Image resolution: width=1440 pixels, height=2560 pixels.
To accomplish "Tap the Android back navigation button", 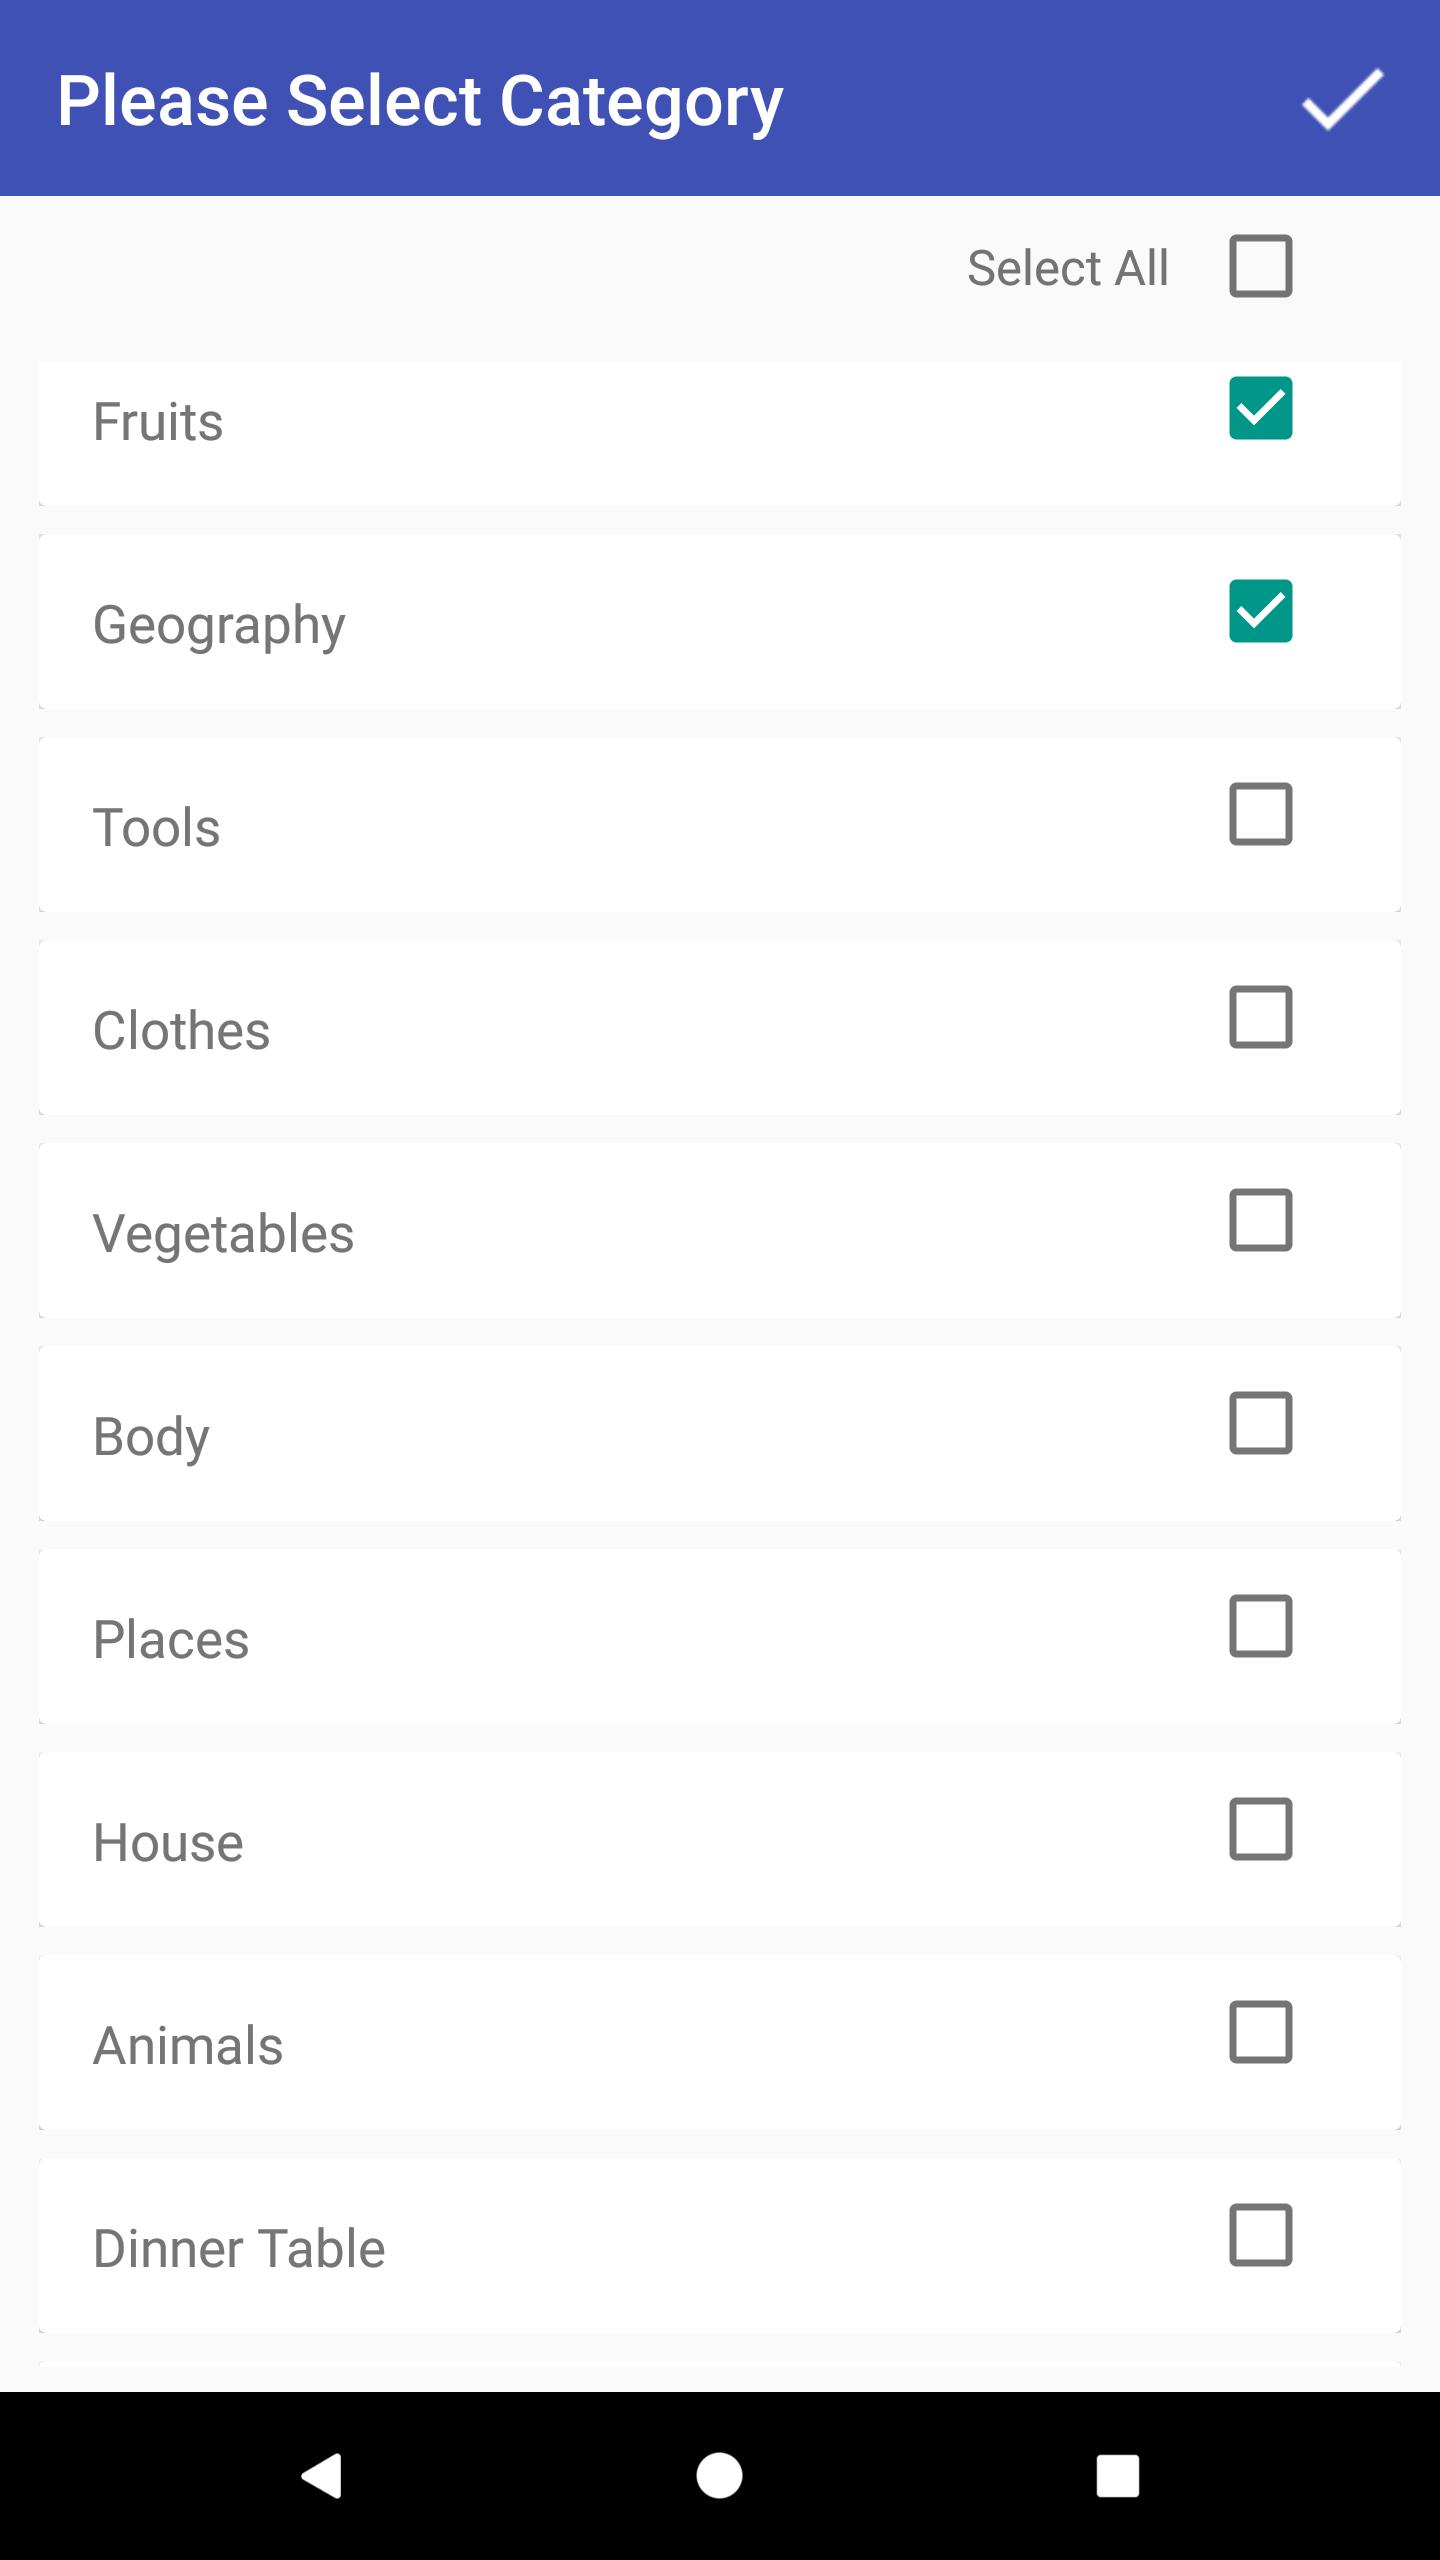I will [322, 2476].
